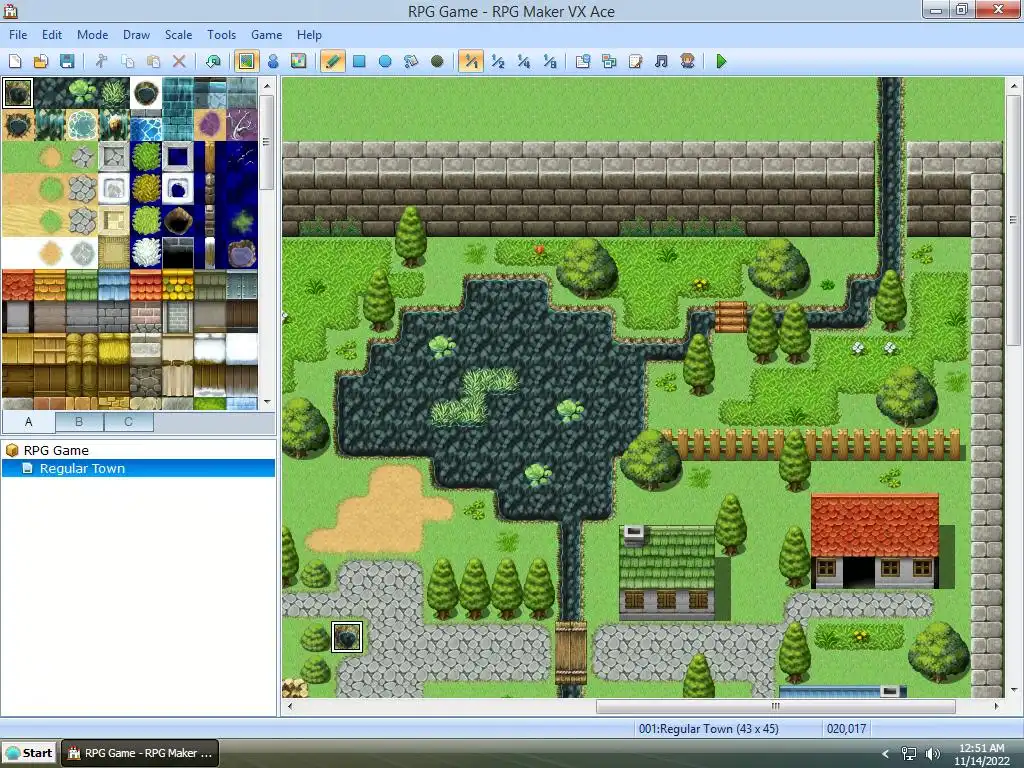Open the Tools menu
The image size is (1024, 768).
[221, 35]
